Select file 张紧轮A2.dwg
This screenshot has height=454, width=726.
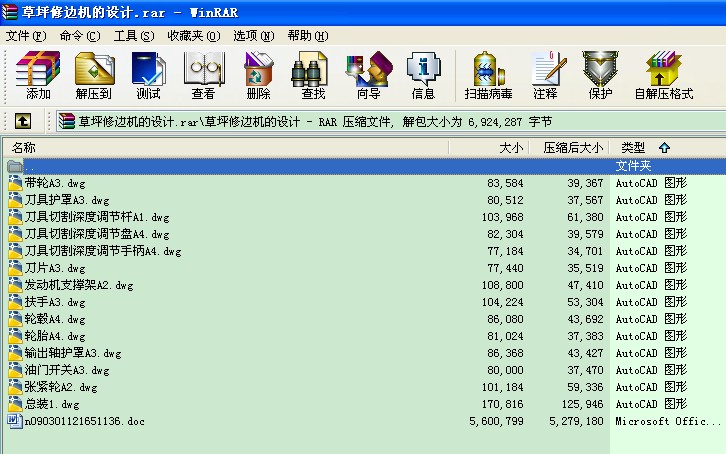click(61, 387)
